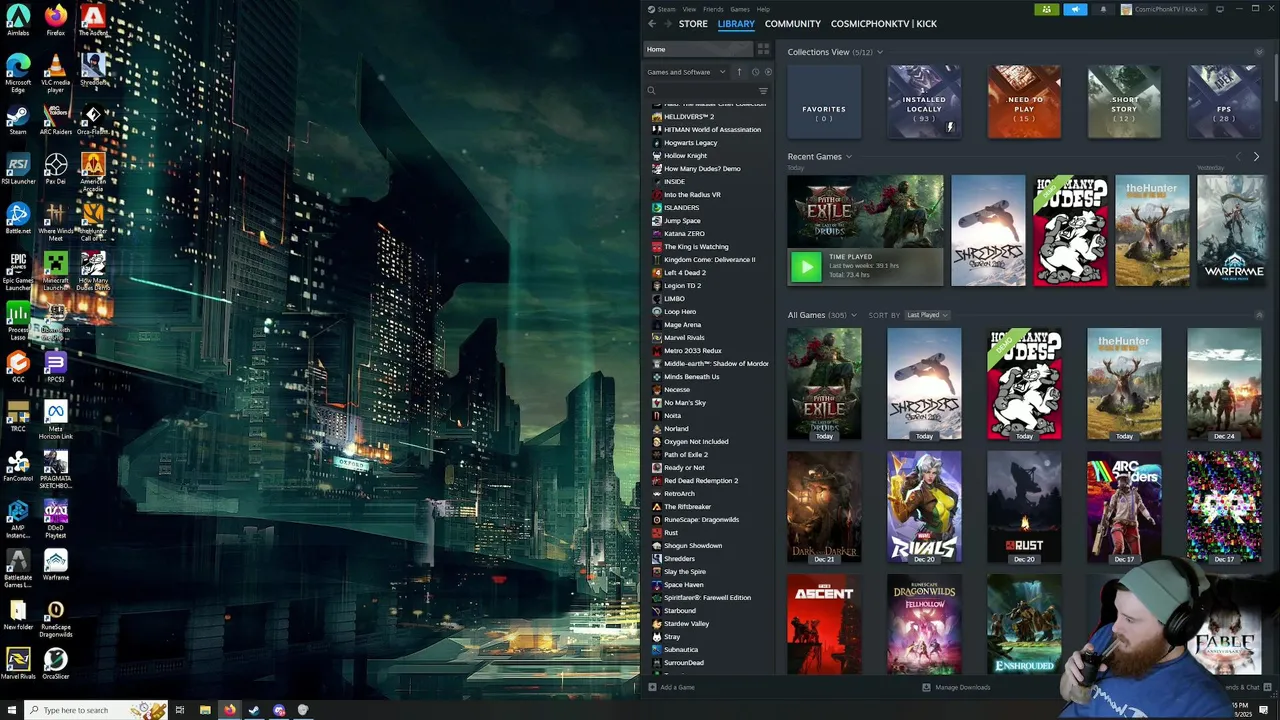Select Epic Games Launcher desktop icon
This screenshot has width=1280, height=720.
point(18,272)
